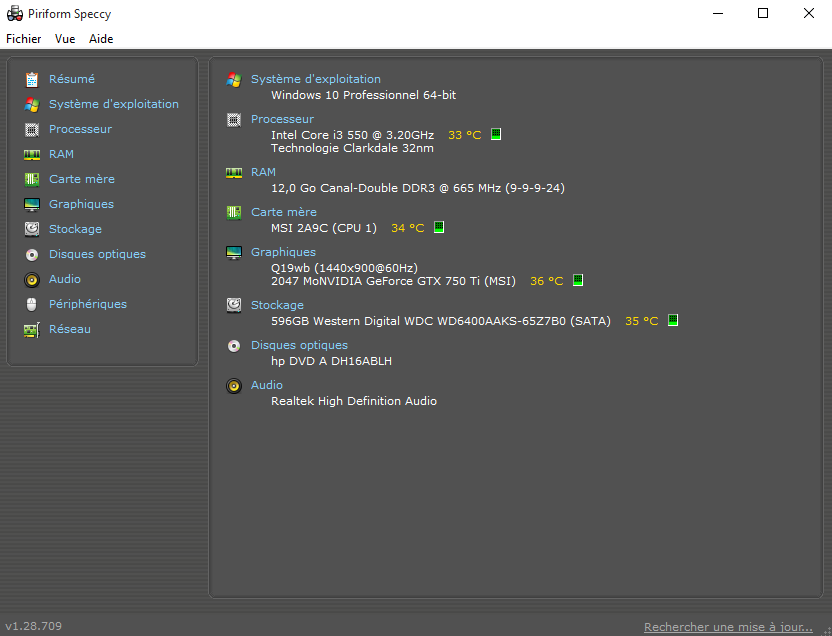Click the Q19wb (1440x900@60Hz) line
Image resolution: width=832 pixels, height=636 pixels.
pyautogui.click(x=344, y=268)
